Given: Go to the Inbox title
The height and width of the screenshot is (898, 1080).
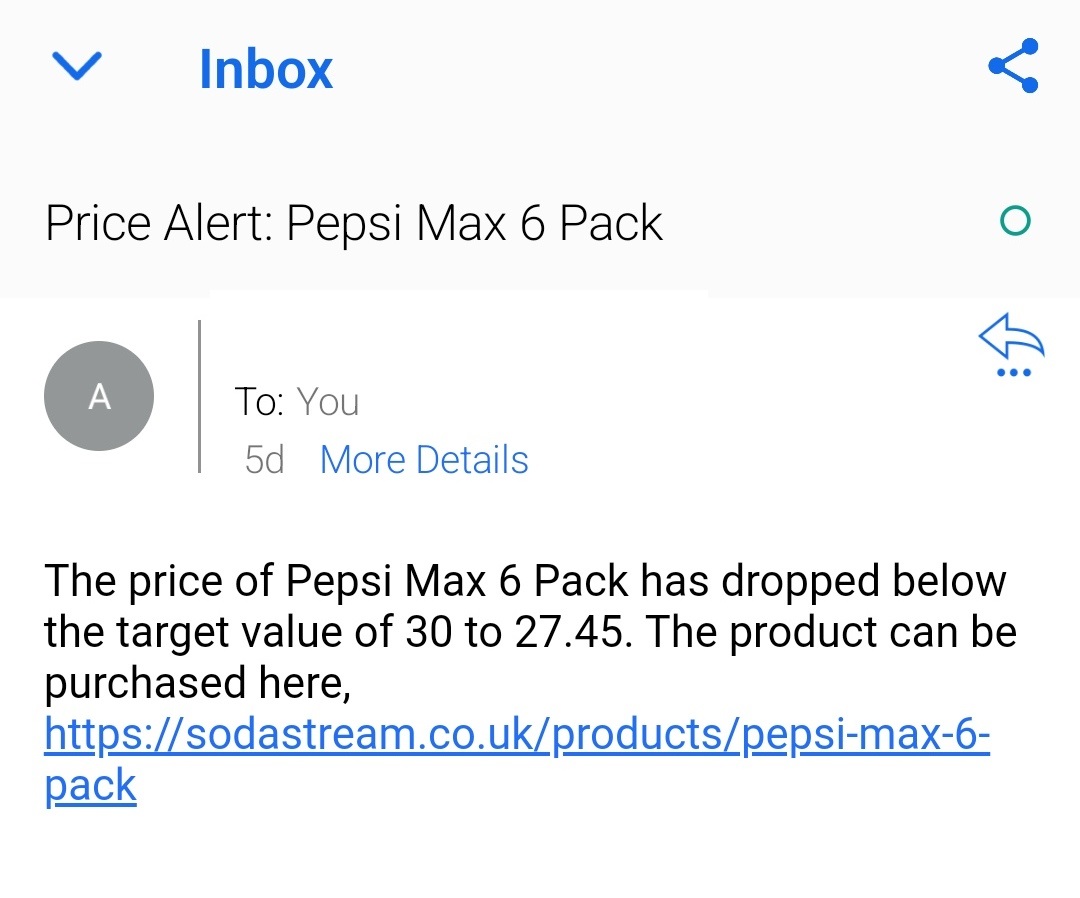Looking at the screenshot, I should click(x=265, y=69).
